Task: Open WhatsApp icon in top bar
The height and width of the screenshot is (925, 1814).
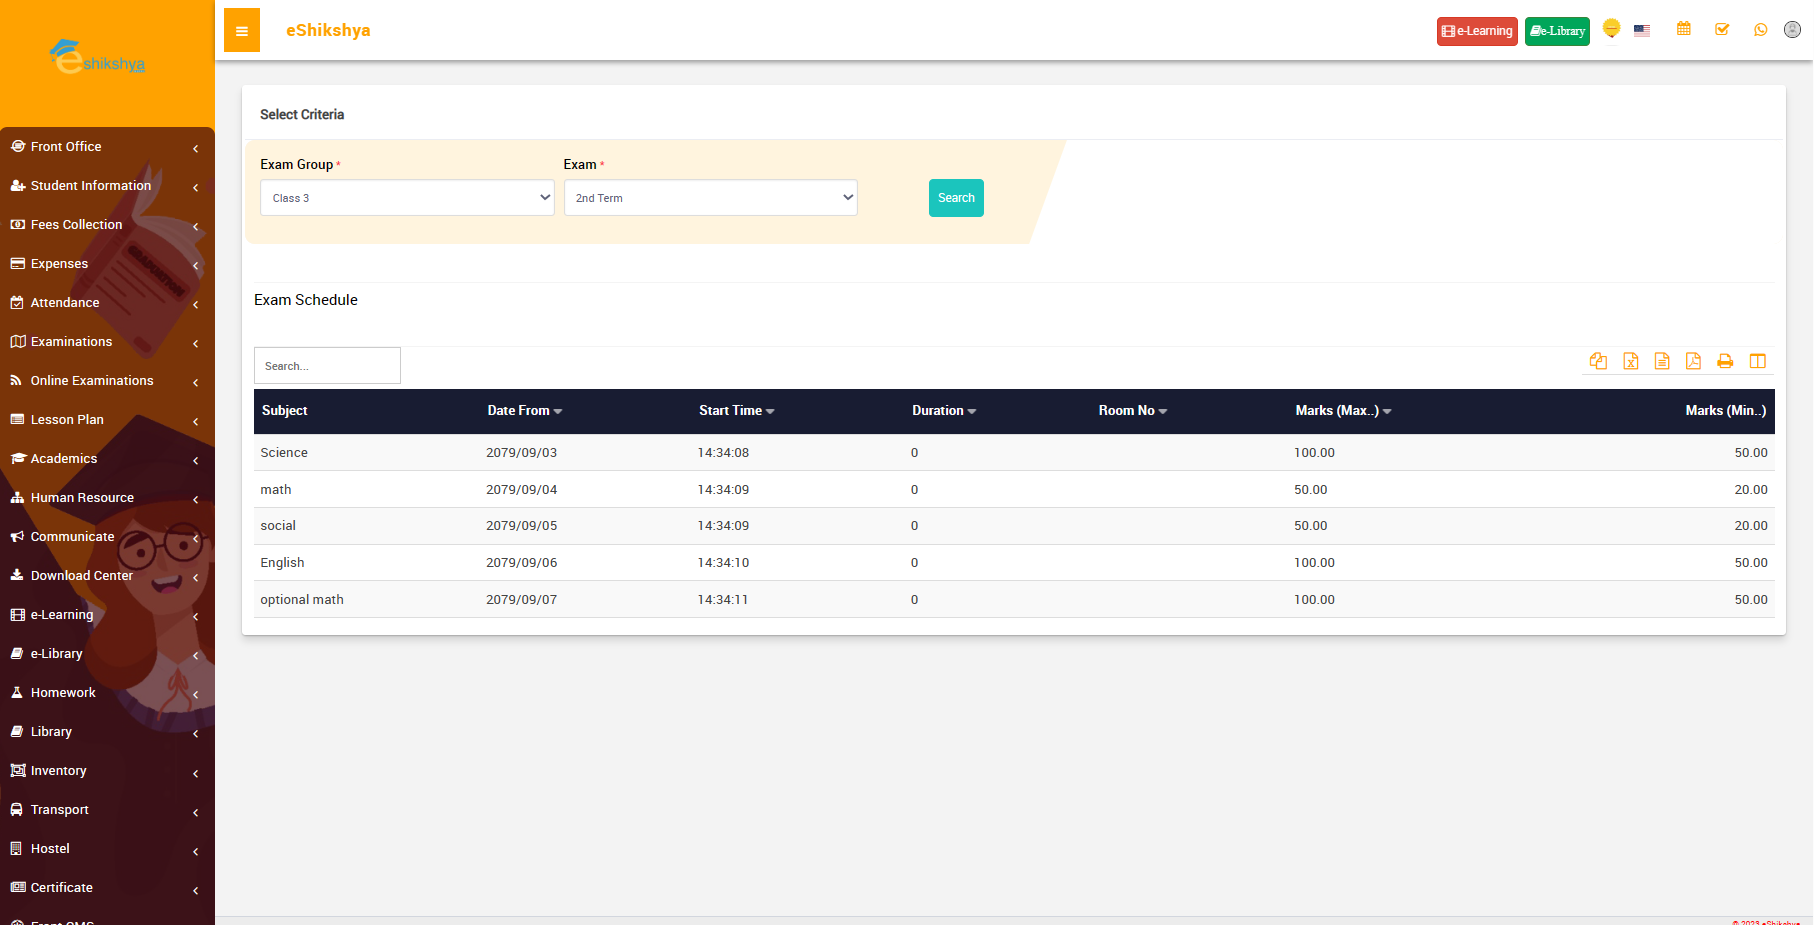Action: [x=1760, y=30]
